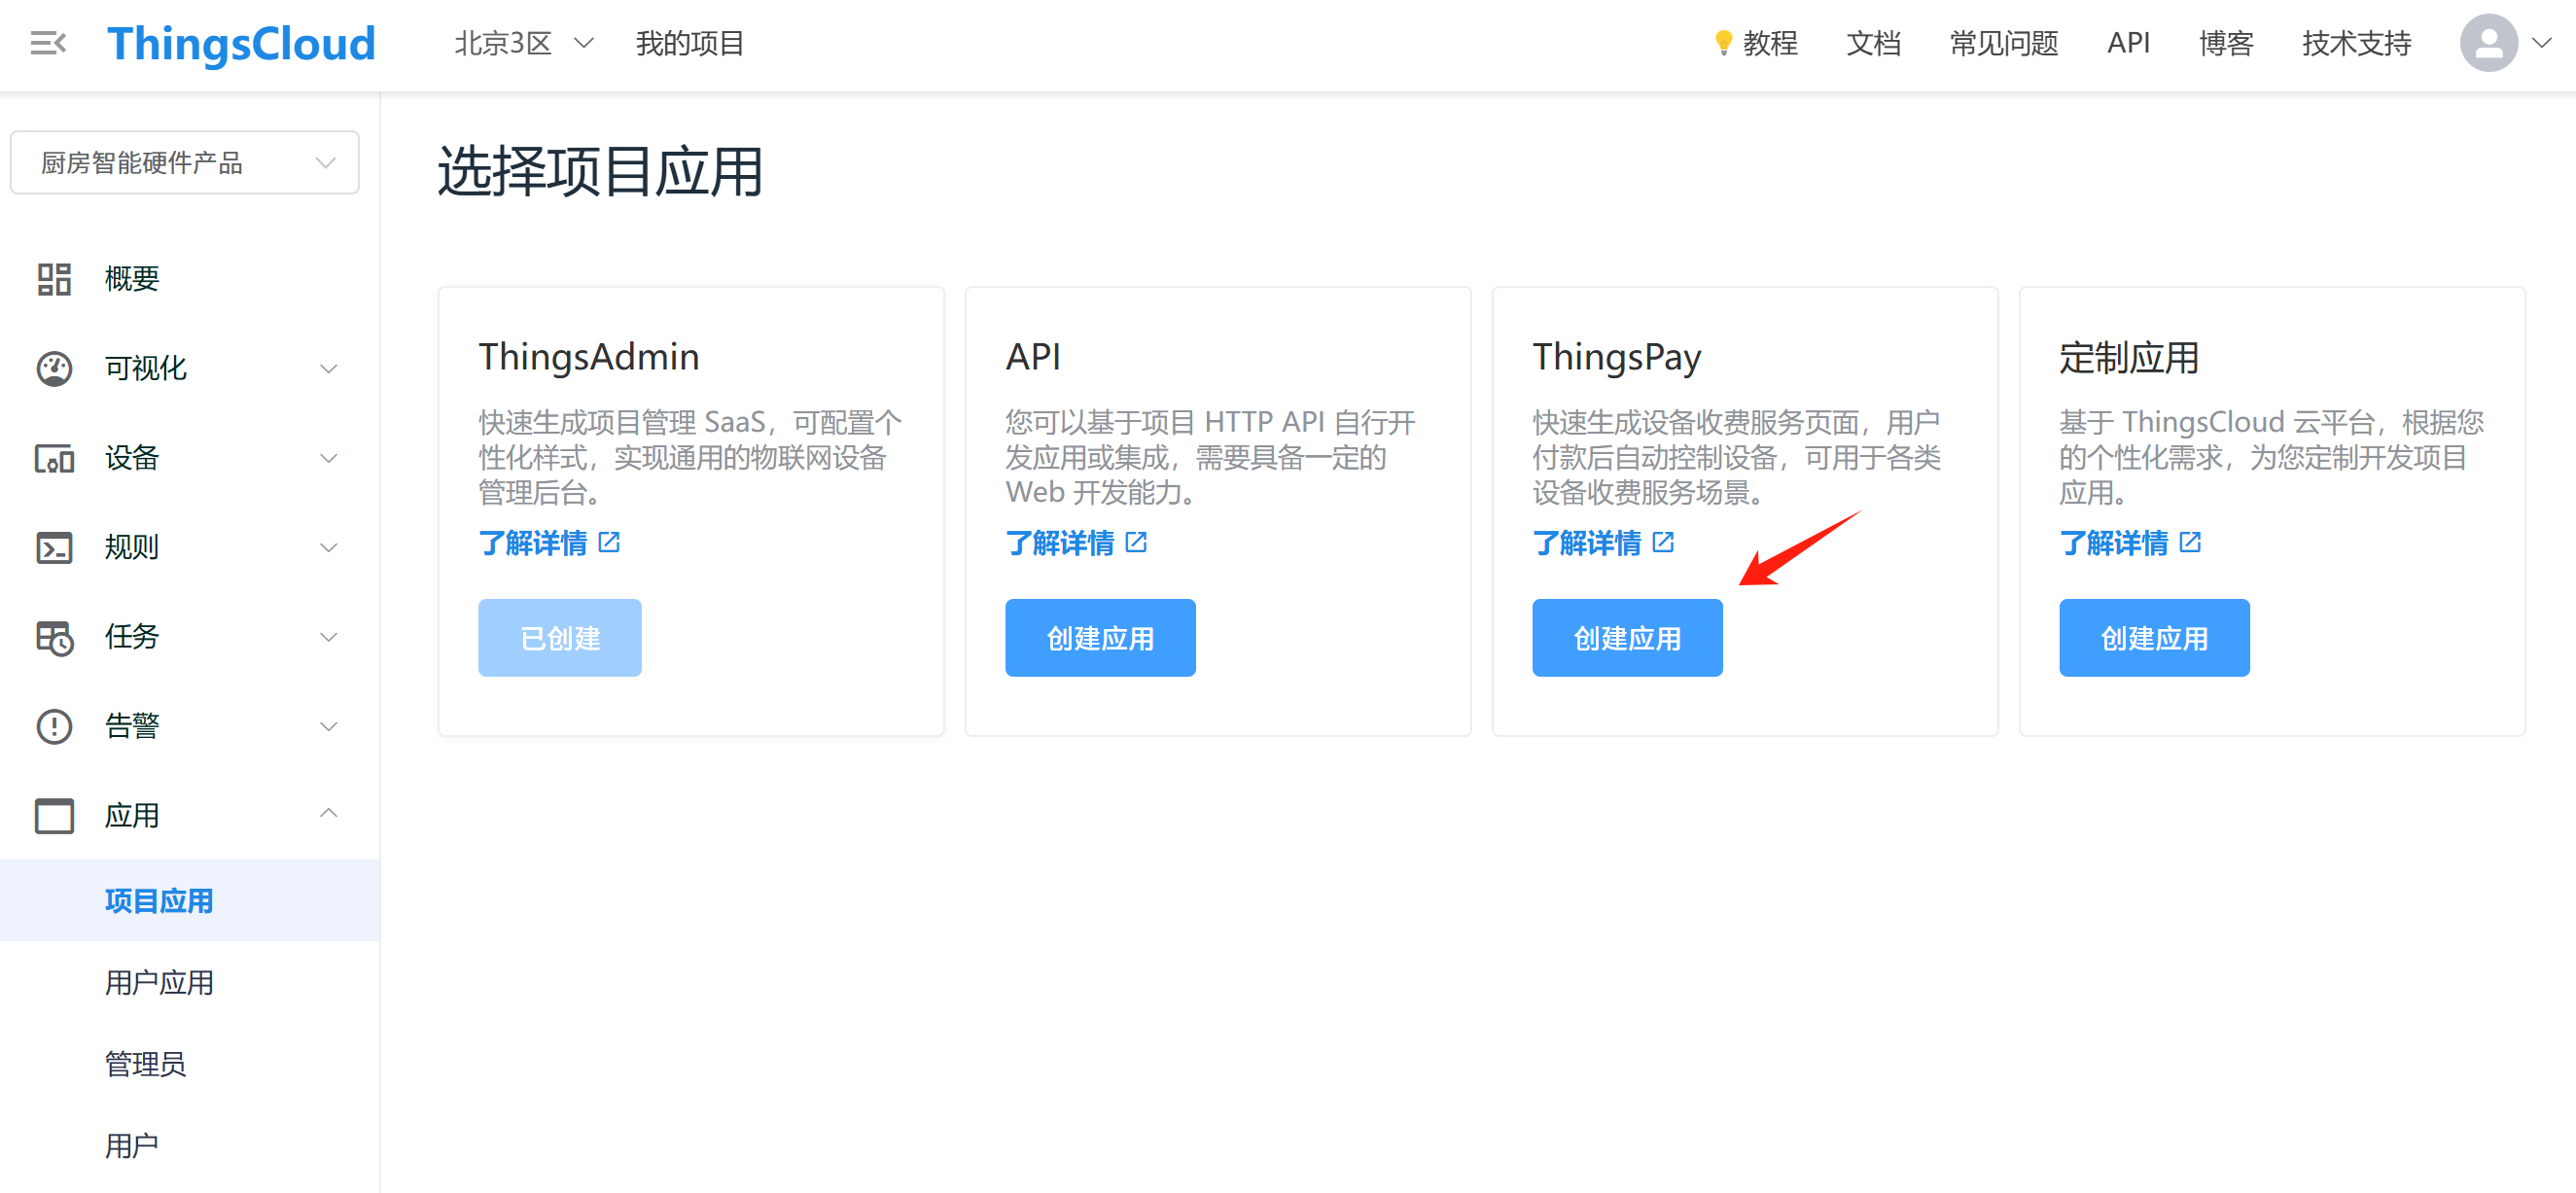Click 创建应用 on the API card
This screenshot has height=1193, width=2576.
click(x=1100, y=638)
